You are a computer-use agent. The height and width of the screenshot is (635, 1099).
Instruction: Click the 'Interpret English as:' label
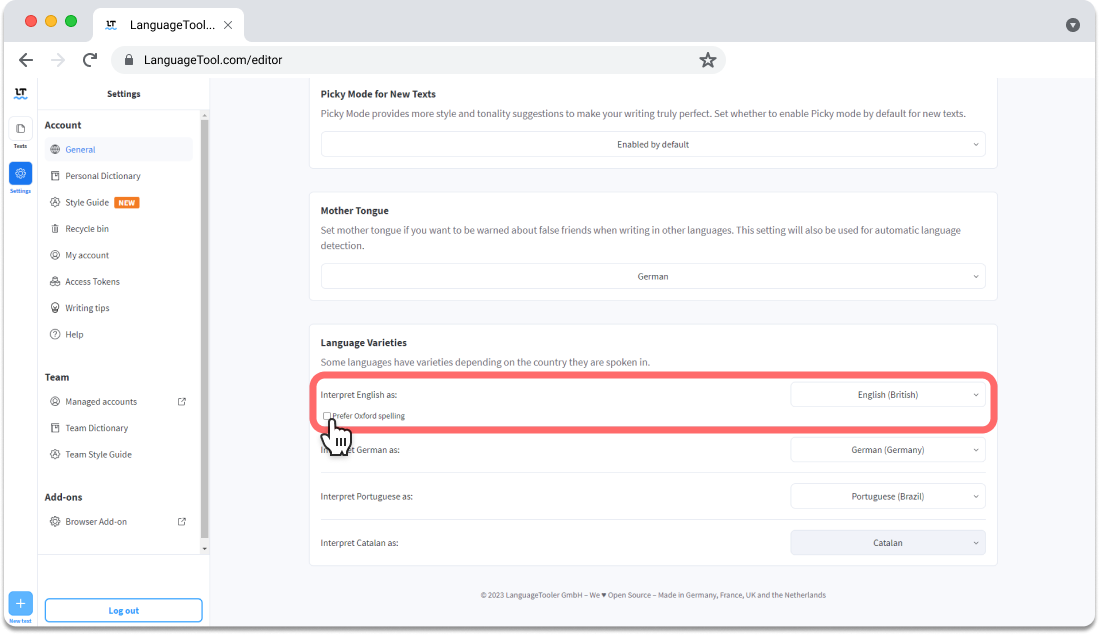tap(359, 395)
